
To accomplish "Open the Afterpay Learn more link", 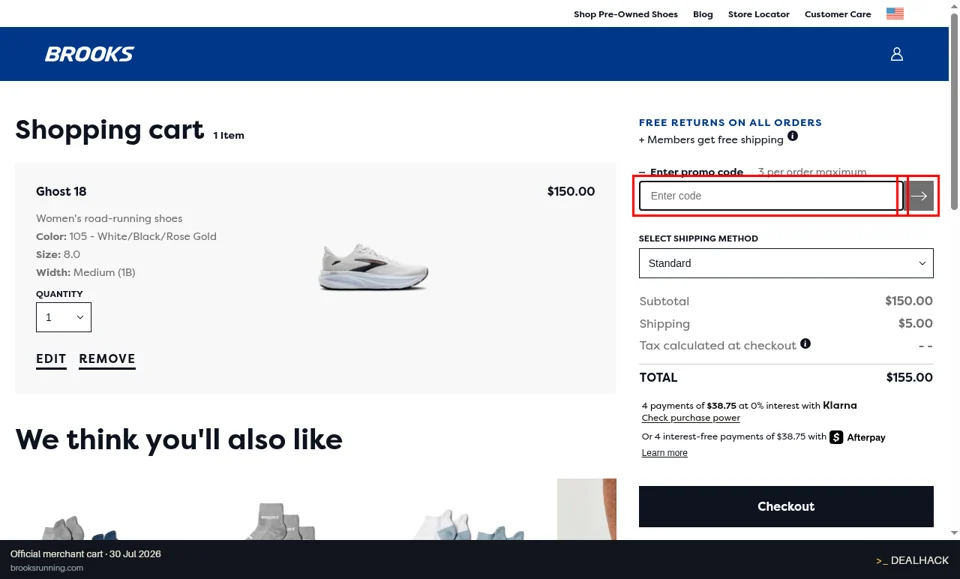I will tap(664, 453).
